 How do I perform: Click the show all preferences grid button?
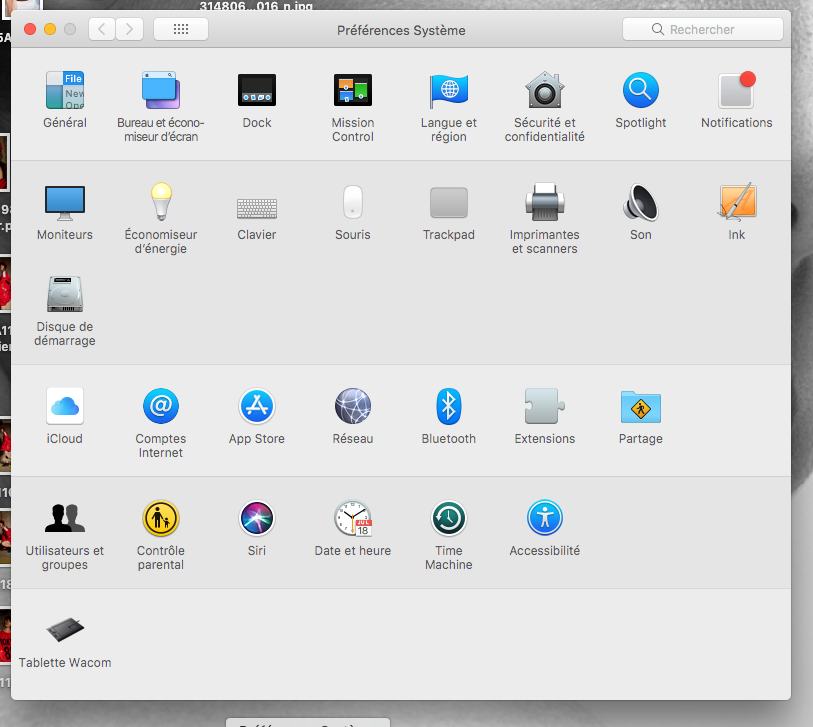tap(181, 30)
